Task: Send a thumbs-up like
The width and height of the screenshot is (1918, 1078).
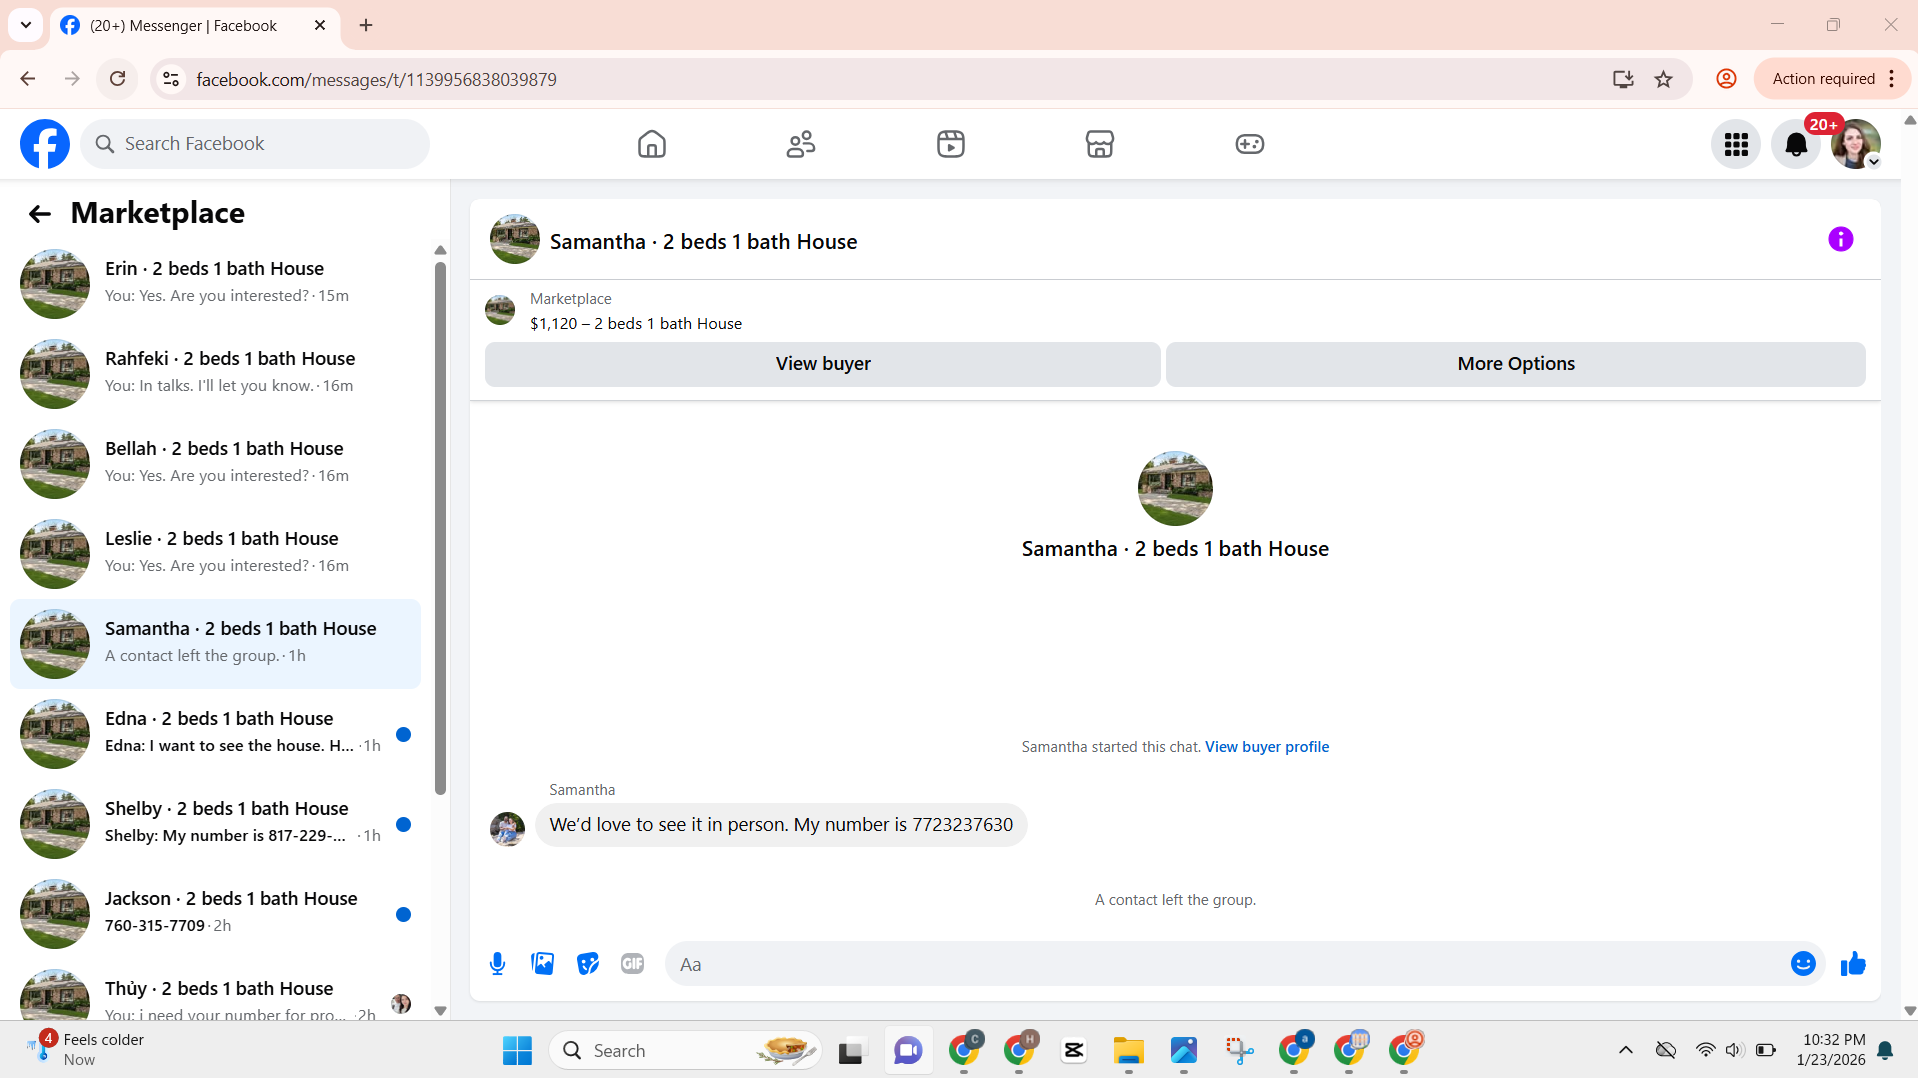Action: click(1853, 964)
